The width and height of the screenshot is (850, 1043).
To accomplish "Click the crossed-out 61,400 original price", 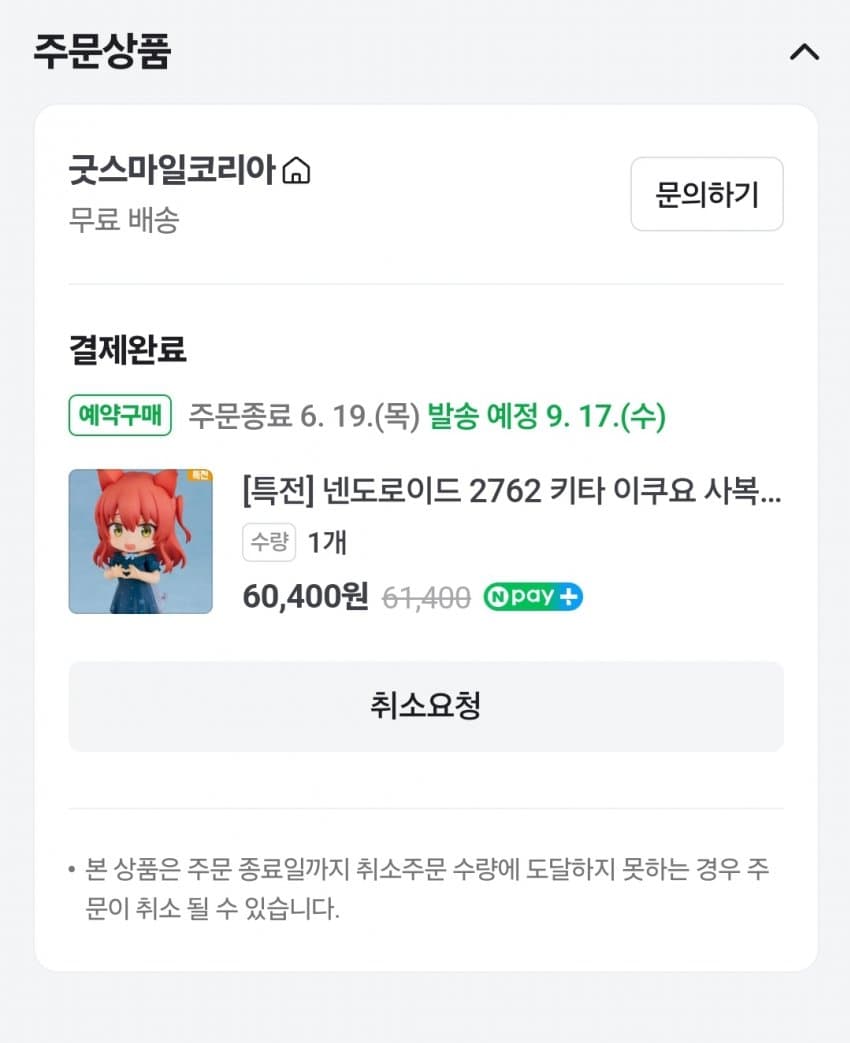I will tap(427, 597).
